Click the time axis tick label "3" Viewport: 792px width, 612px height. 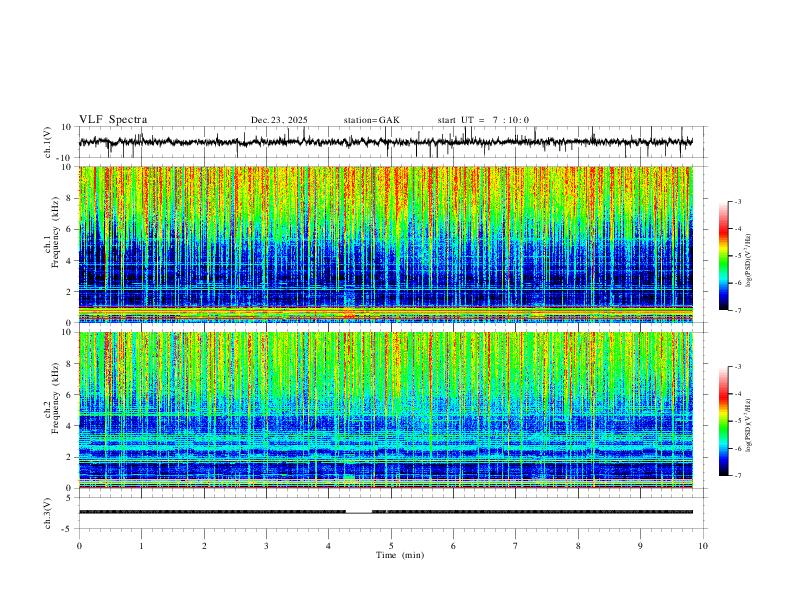tap(266, 546)
